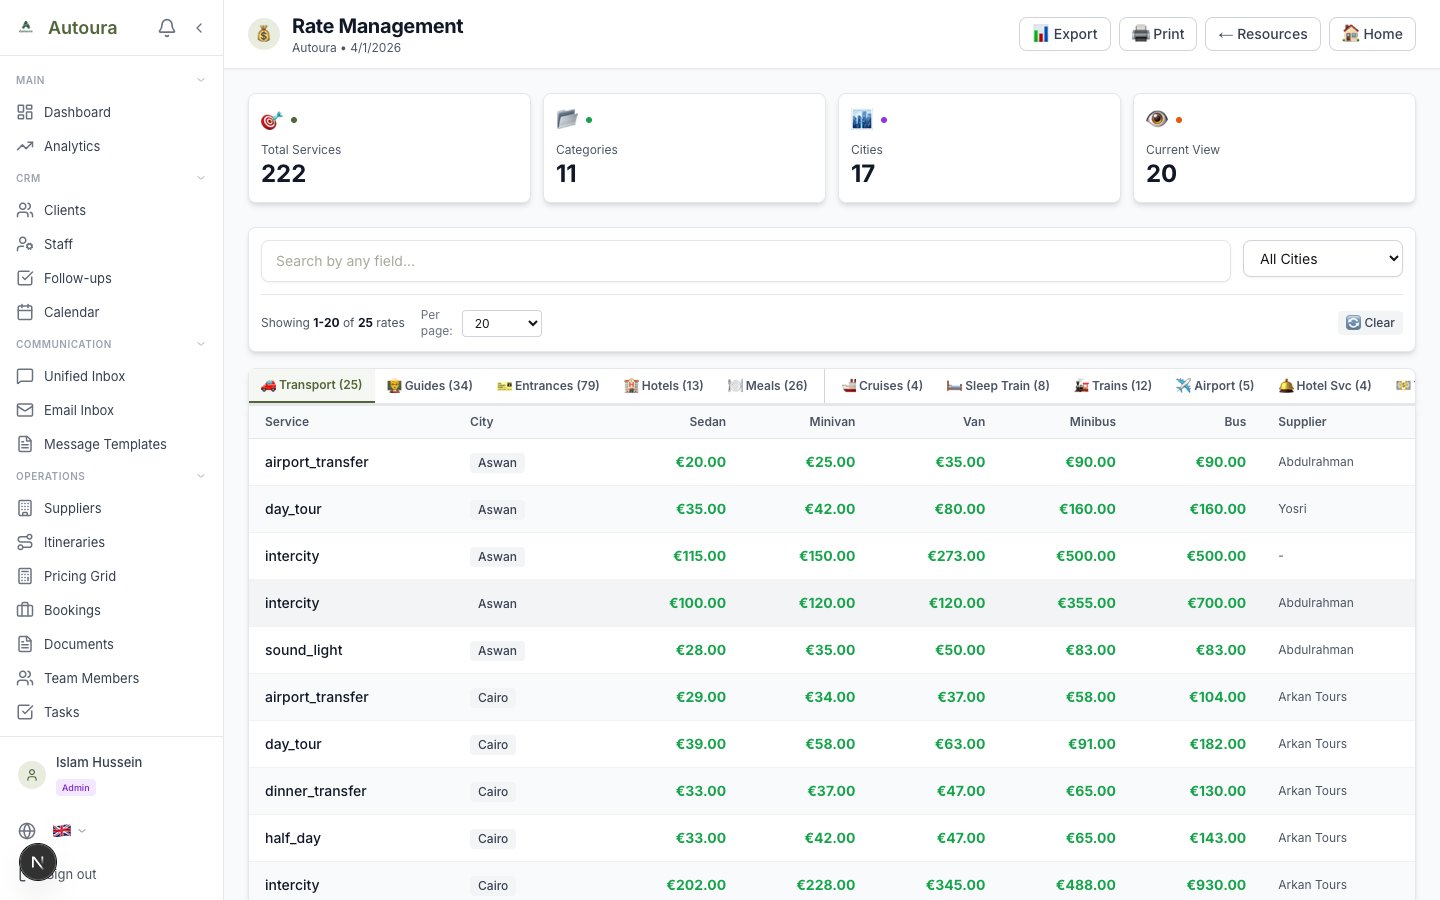Click the notifications bell icon
The height and width of the screenshot is (900, 1440).
coord(167,28)
